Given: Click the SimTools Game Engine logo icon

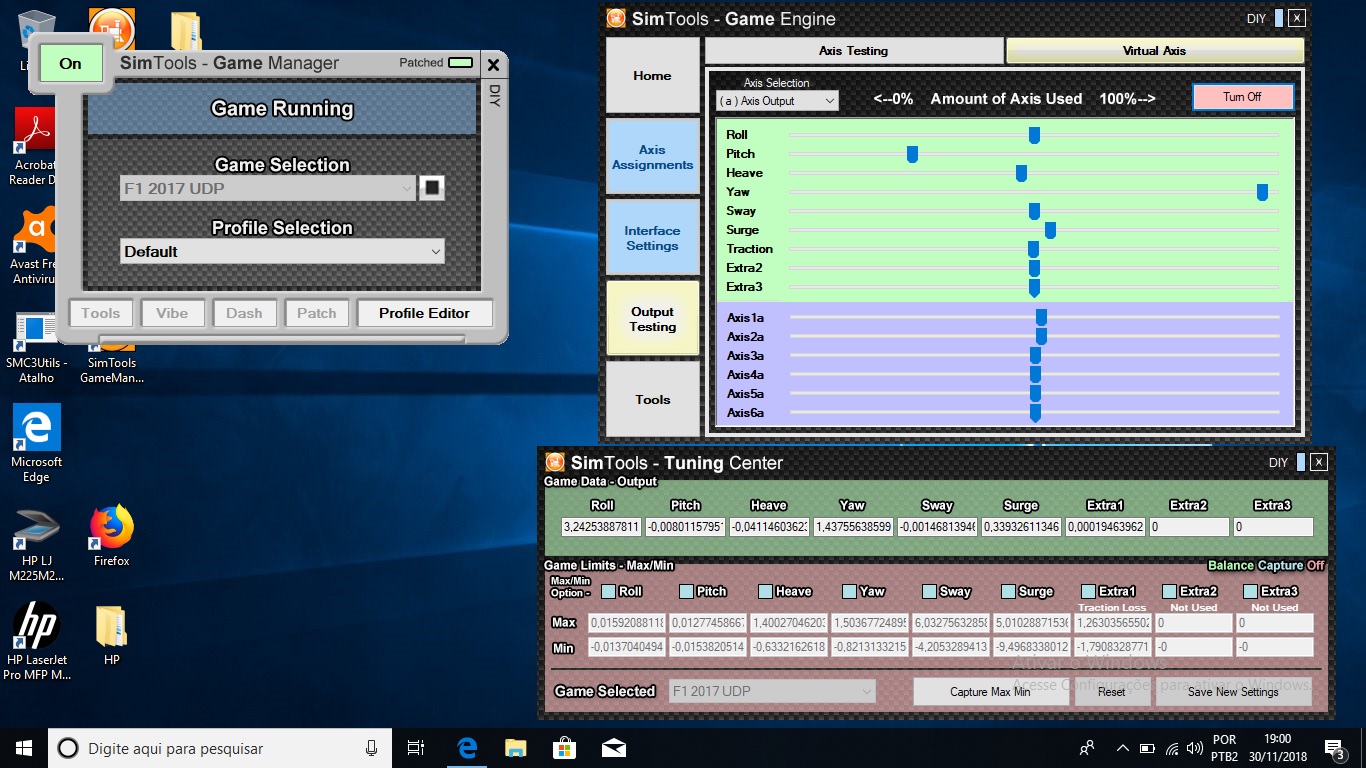Looking at the screenshot, I should [x=617, y=18].
